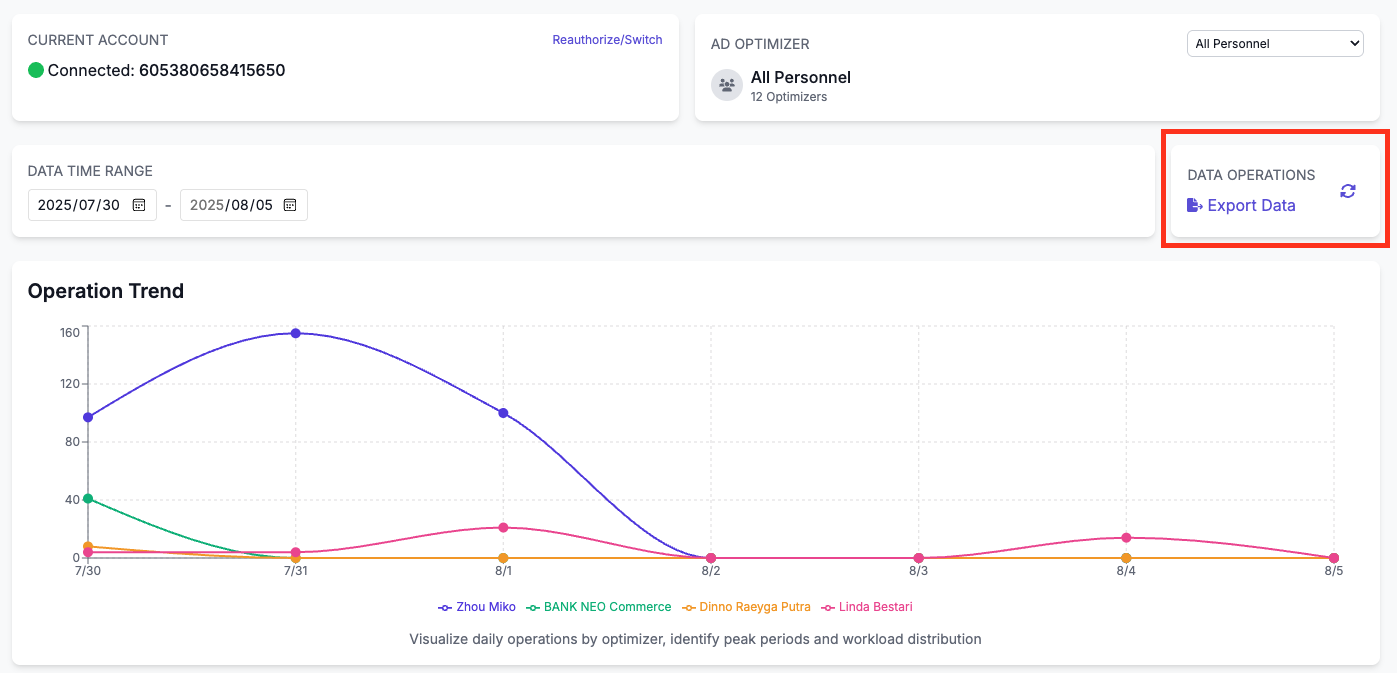This screenshot has width=1397, height=673.
Task: Click Zhou Miko's data point on 8/1
Action: 503,413
